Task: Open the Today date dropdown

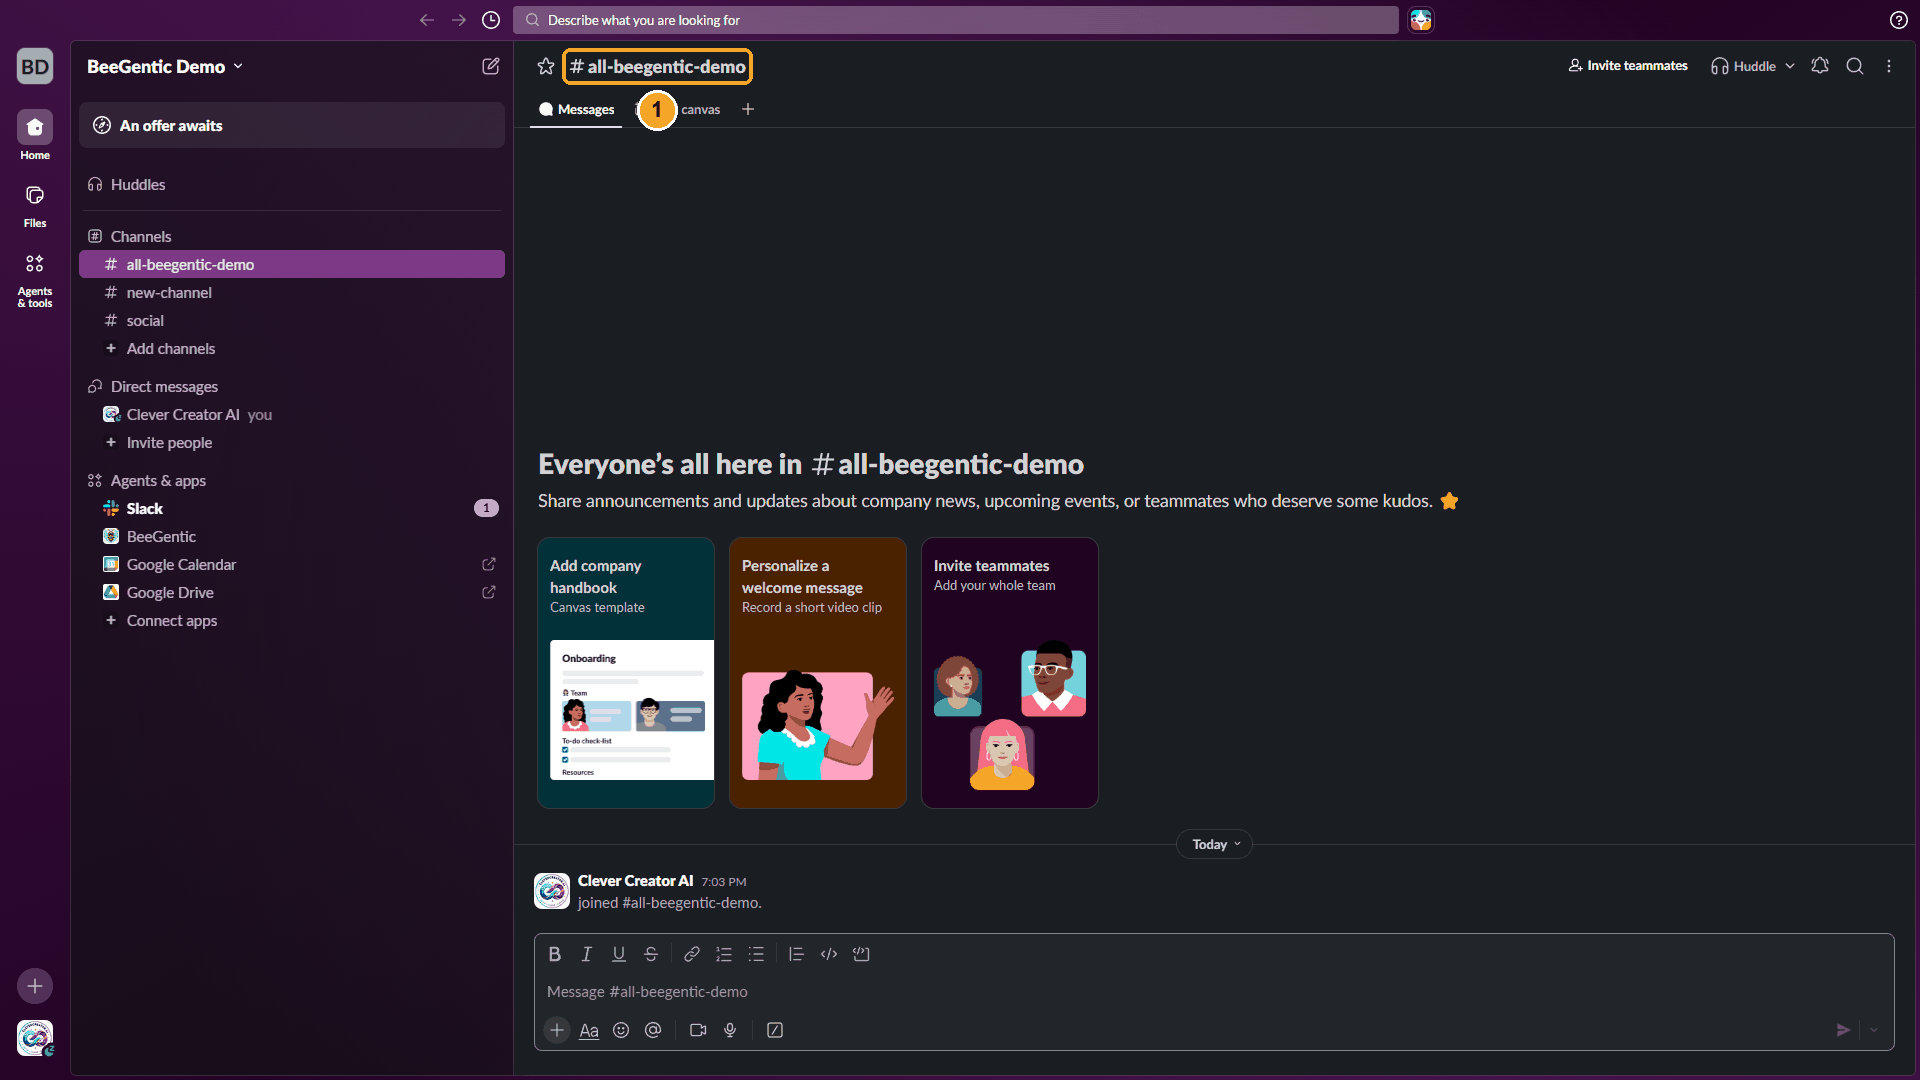Action: click(x=1215, y=844)
